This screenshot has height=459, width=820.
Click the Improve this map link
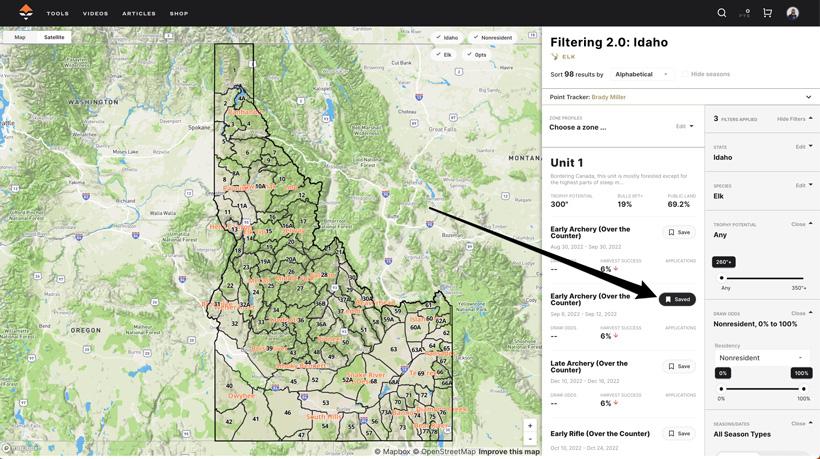point(509,452)
